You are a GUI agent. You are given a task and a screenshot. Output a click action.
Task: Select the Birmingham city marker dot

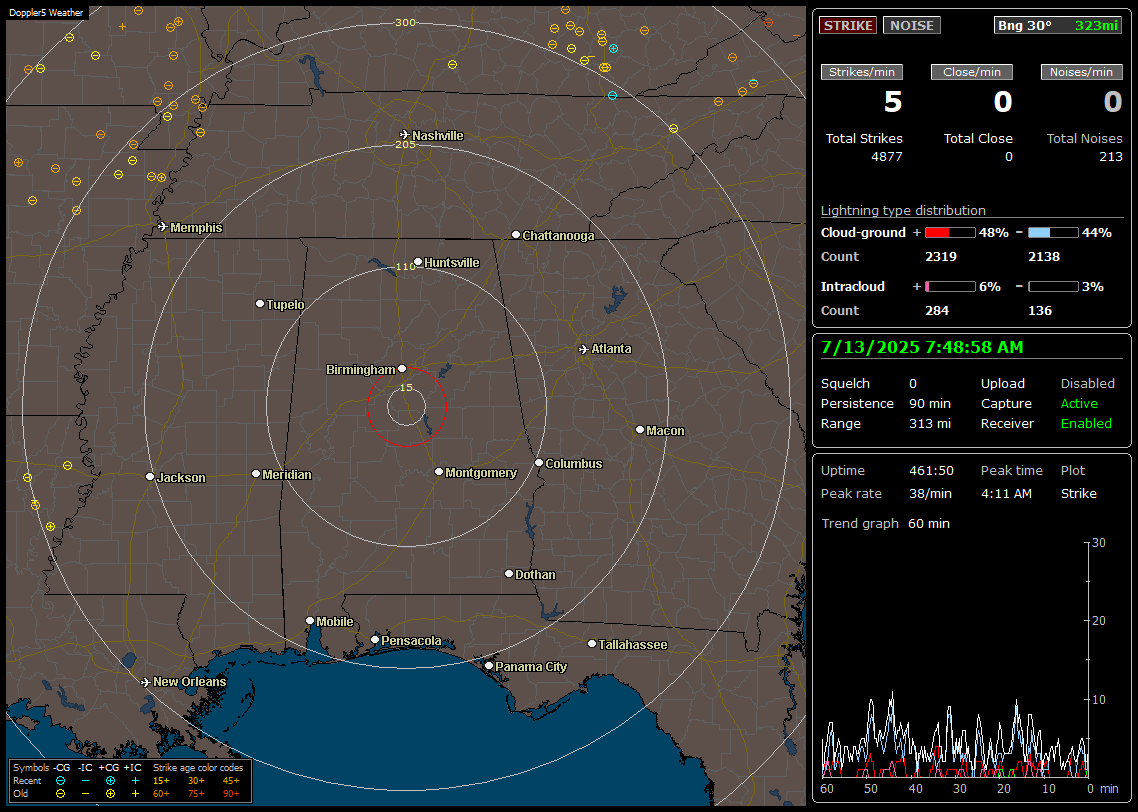tap(402, 369)
